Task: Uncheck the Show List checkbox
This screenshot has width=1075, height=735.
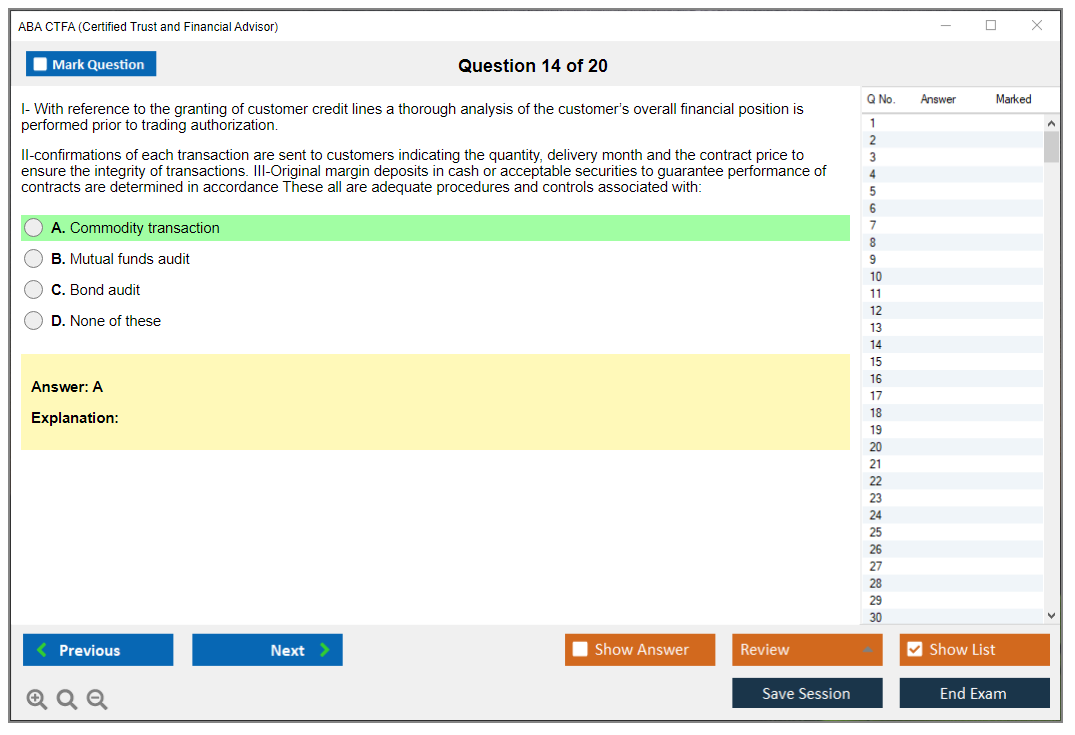Action: pos(914,650)
